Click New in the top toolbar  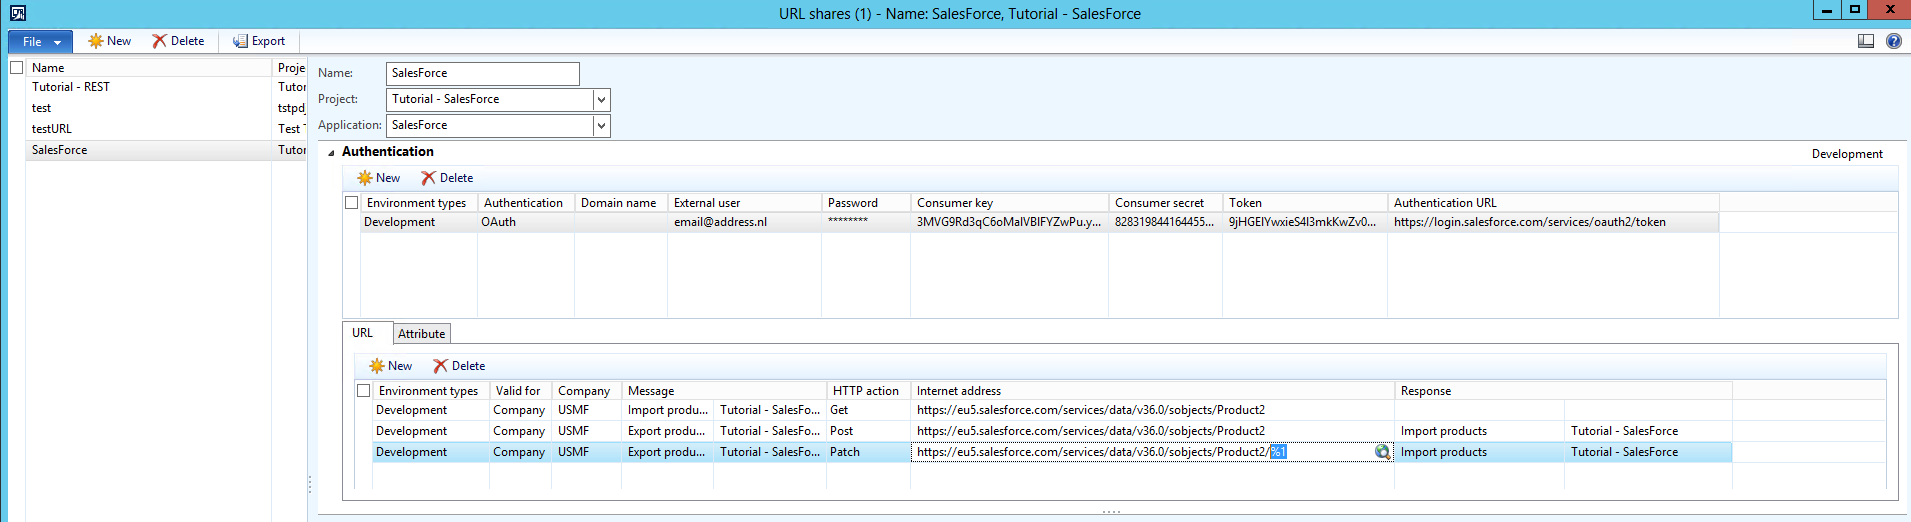click(110, 41)
